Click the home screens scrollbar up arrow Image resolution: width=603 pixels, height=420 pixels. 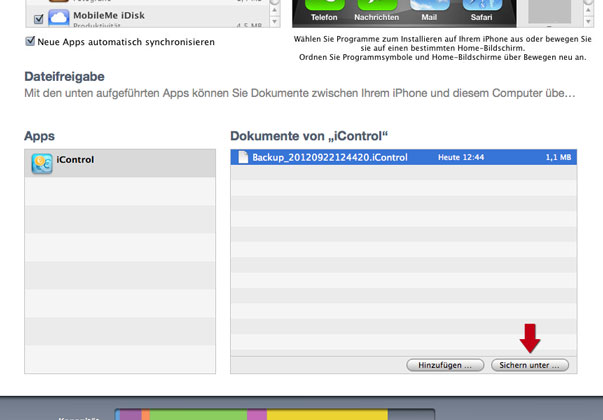click(588, 10)
